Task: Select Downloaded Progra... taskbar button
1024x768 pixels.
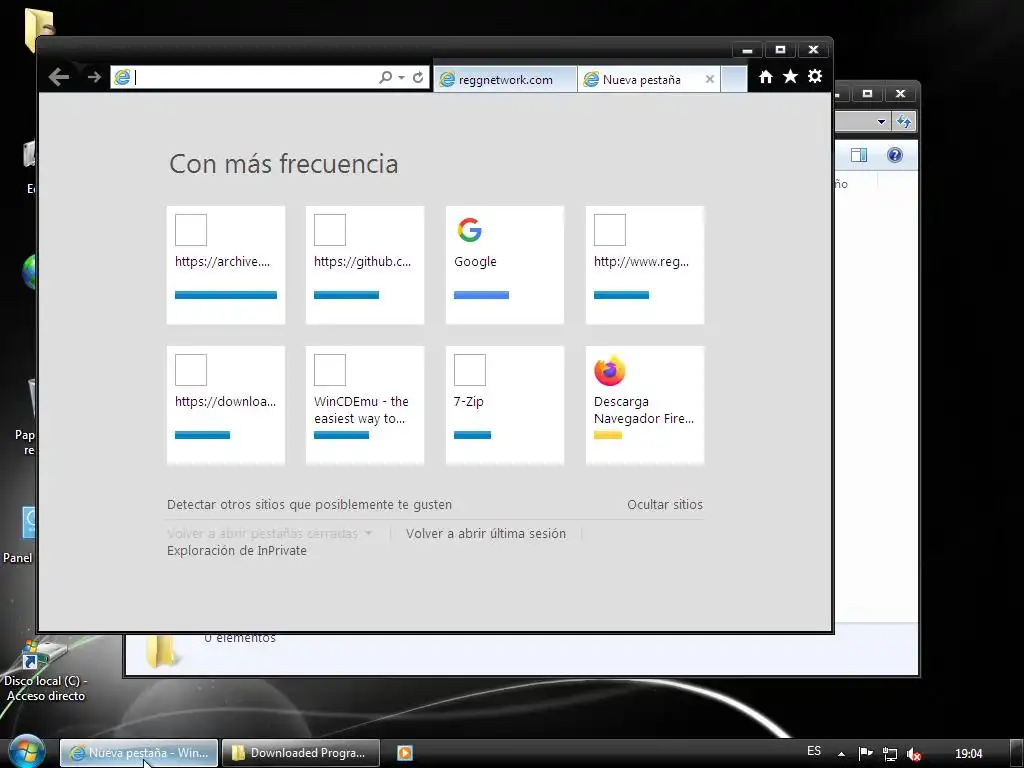Action: (301, 753)
